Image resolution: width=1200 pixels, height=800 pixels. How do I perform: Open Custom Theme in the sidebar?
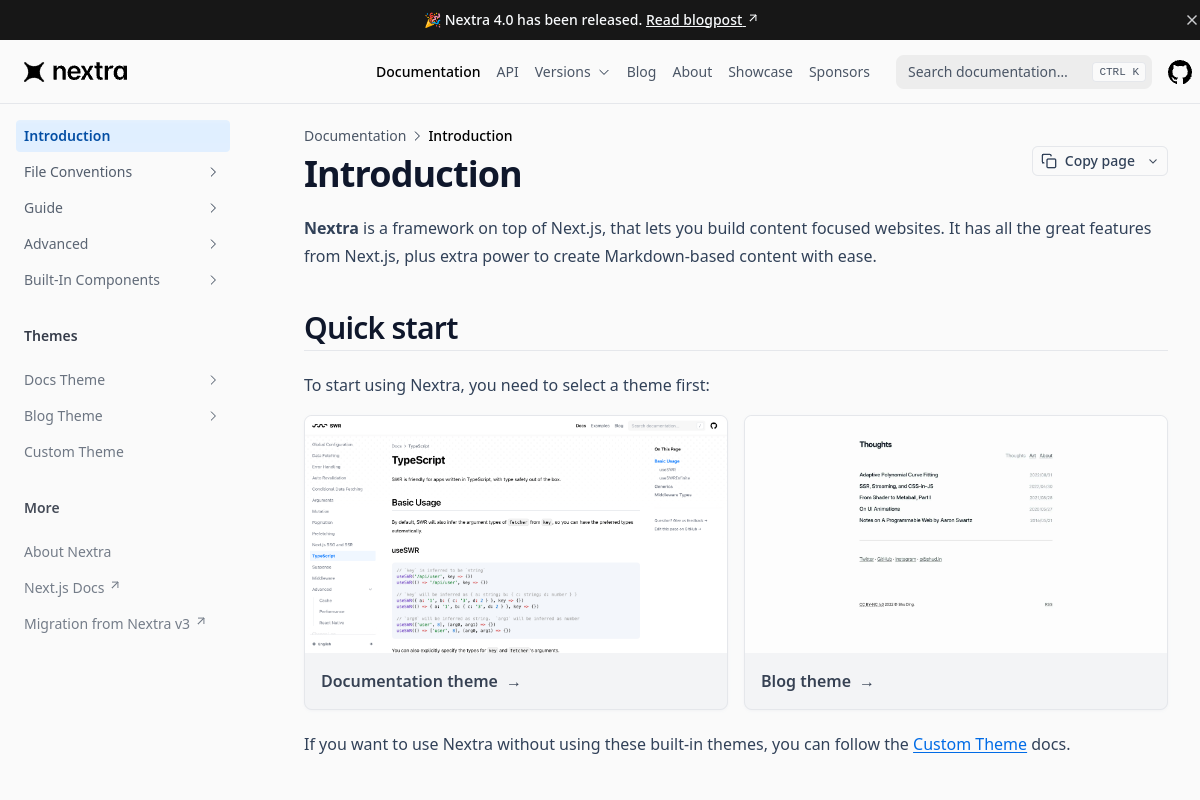[123, 452]
